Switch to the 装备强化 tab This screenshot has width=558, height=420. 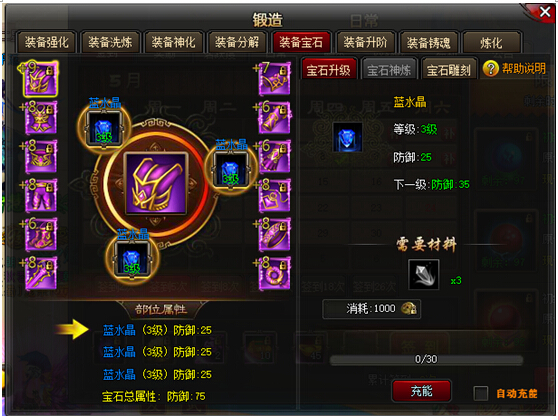click(46, 42)
